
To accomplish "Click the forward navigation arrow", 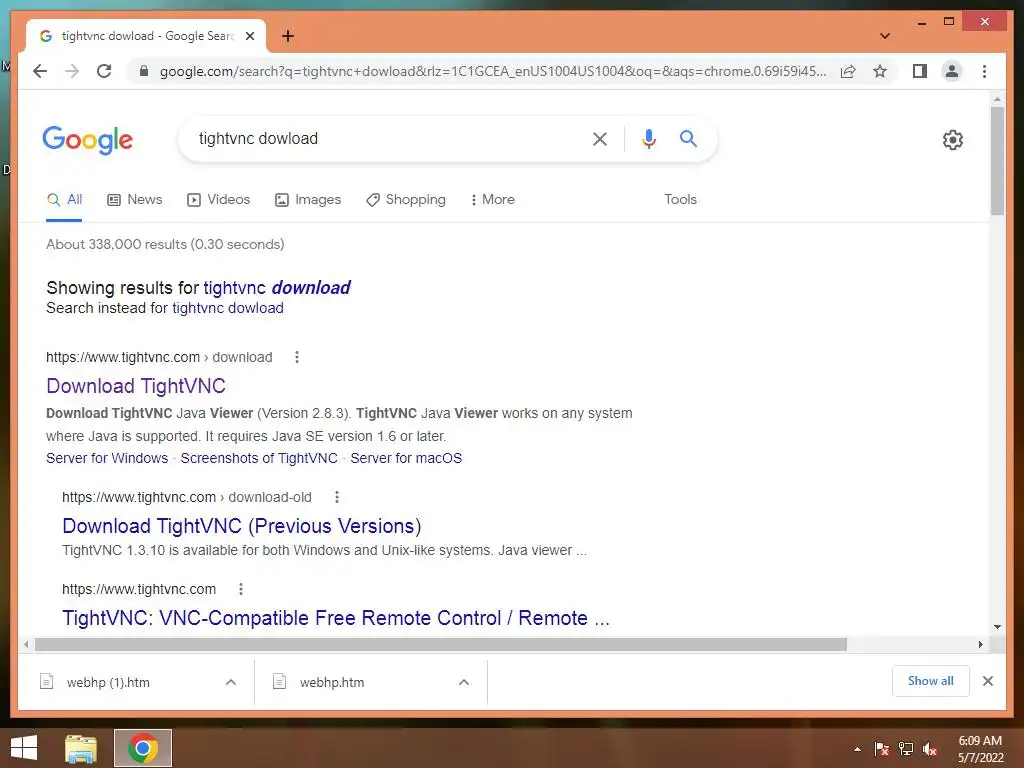I will pos(72,71).
